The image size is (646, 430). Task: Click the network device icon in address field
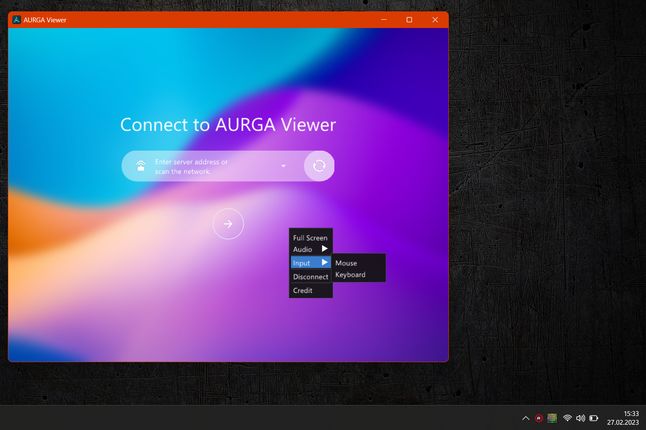coord(141,166)
